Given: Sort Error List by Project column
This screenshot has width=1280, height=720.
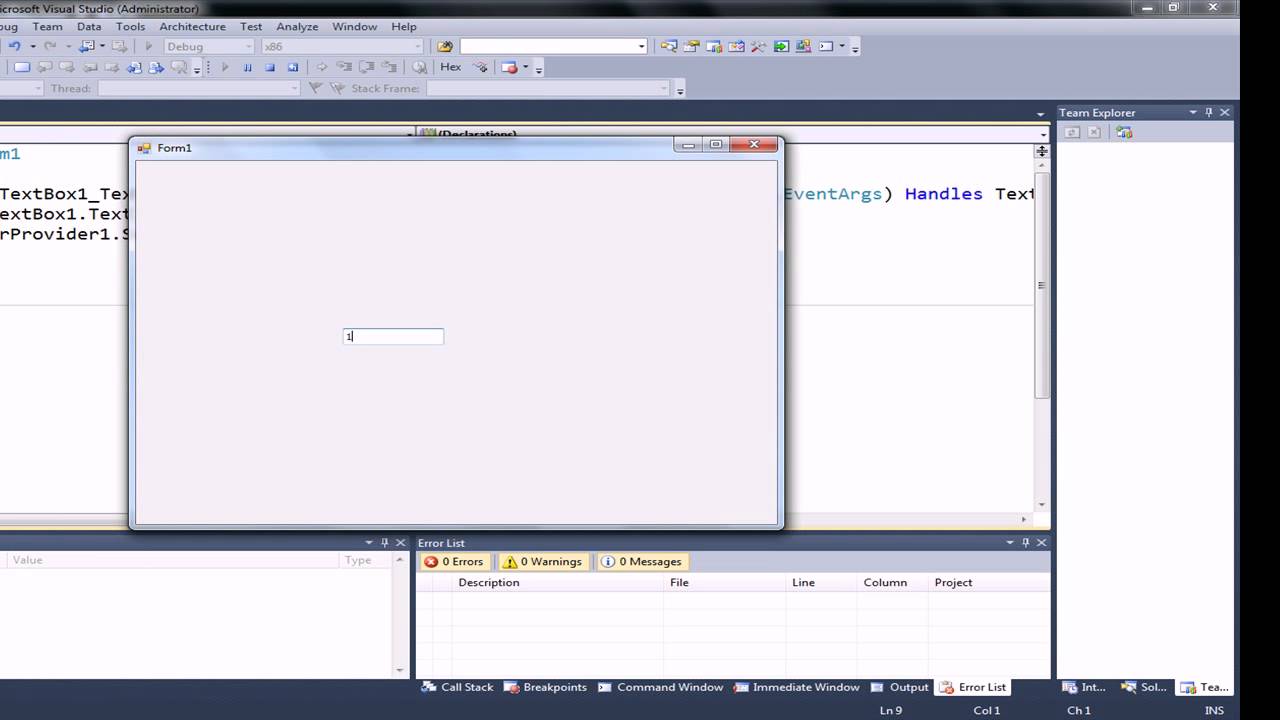Looking at the screenshot, I should pyautogui.click(x=988, y=582).
